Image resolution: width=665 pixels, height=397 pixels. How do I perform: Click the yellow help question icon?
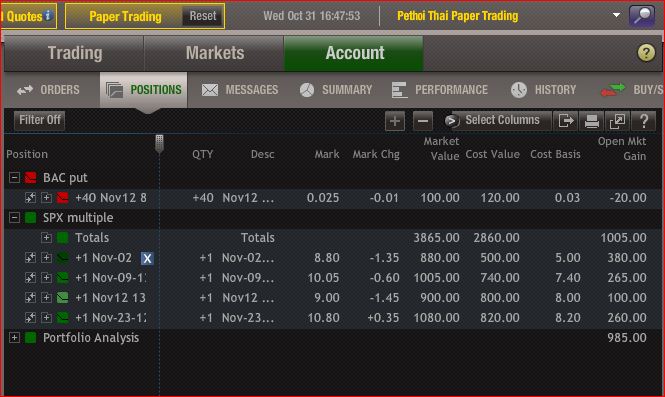pyautogui.click(x=646, y=53)
